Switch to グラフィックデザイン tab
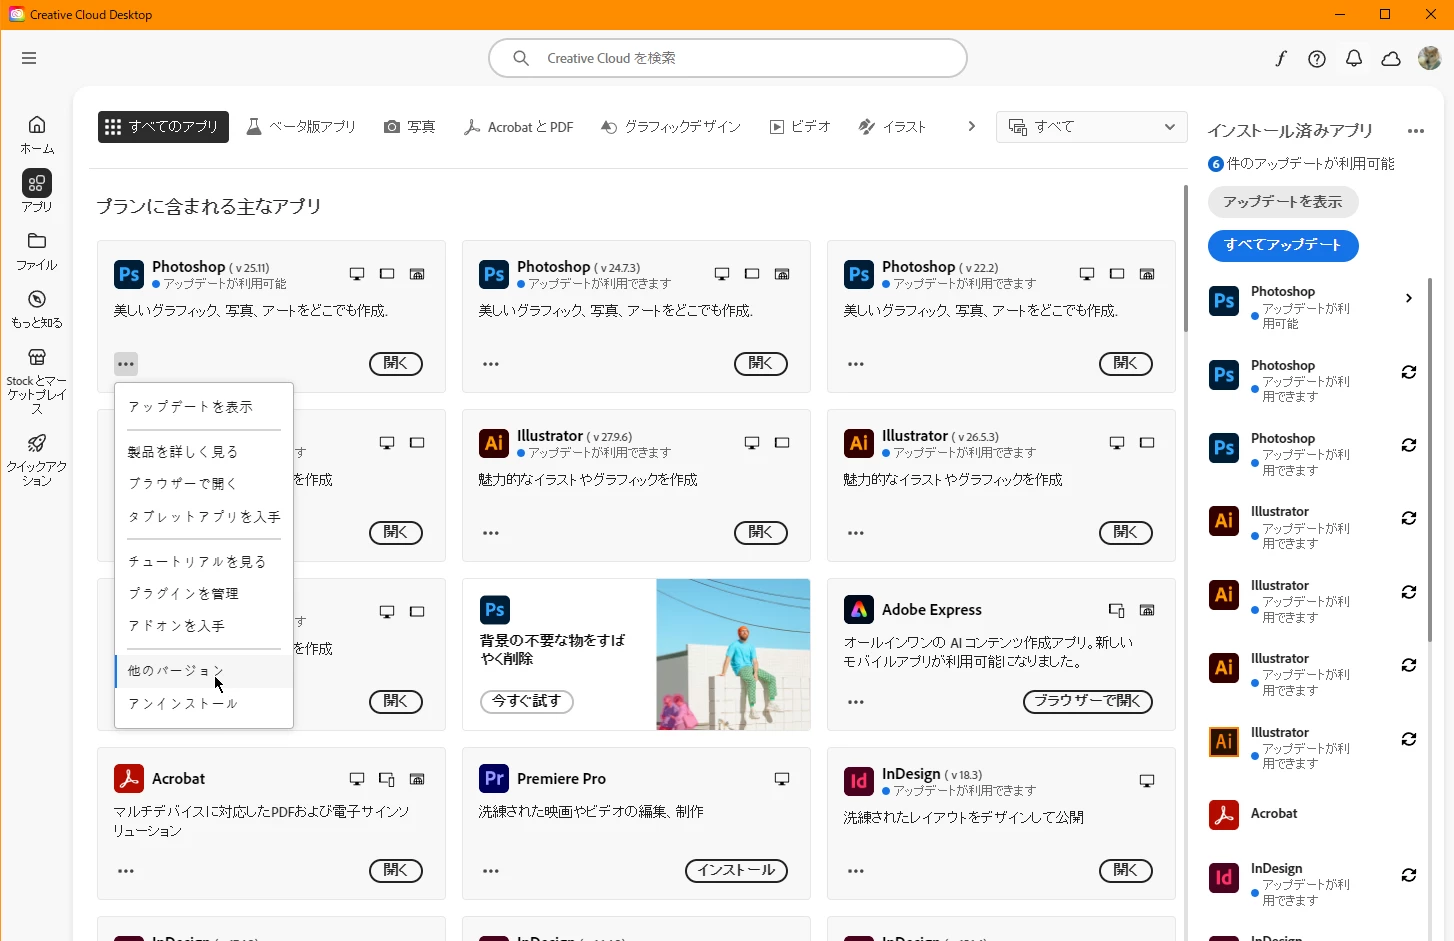Screen dimensions: 1454x941 point(671,127)
